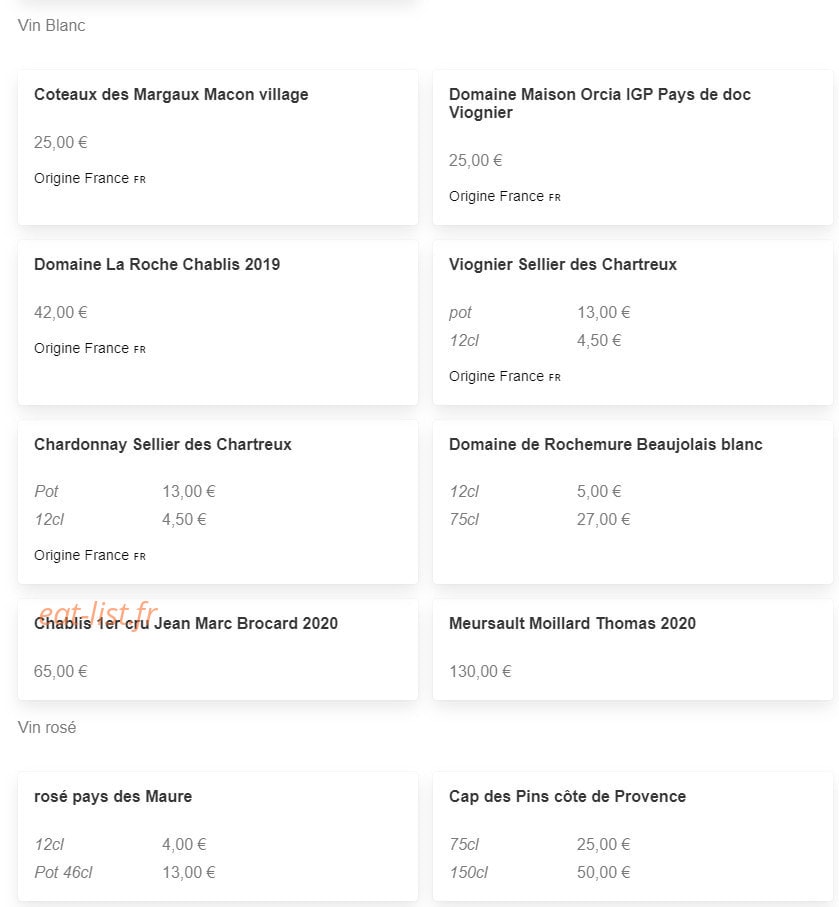Click the eat-list.fr watermark logo
Viewport: 839px width, 907px height.
98,613
